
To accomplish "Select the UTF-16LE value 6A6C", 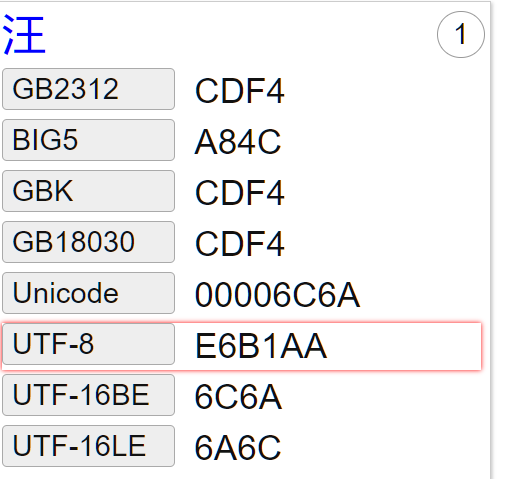I will click(x=238, y=448).
